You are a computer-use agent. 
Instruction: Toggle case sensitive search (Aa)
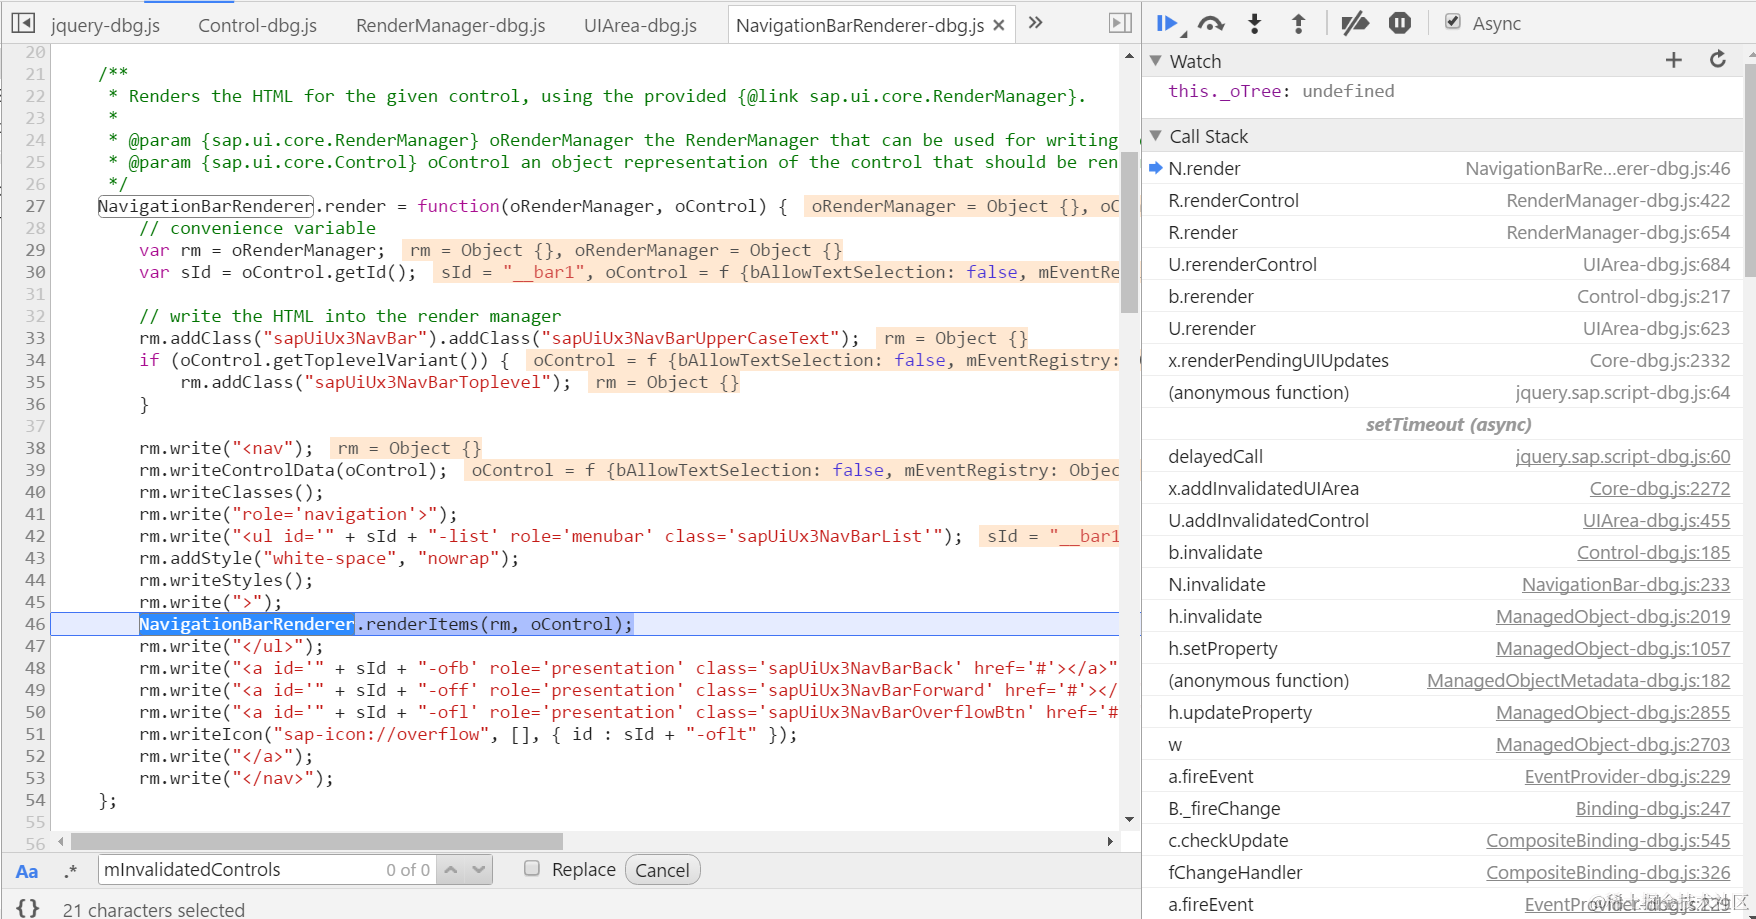(x=27, y=871)
